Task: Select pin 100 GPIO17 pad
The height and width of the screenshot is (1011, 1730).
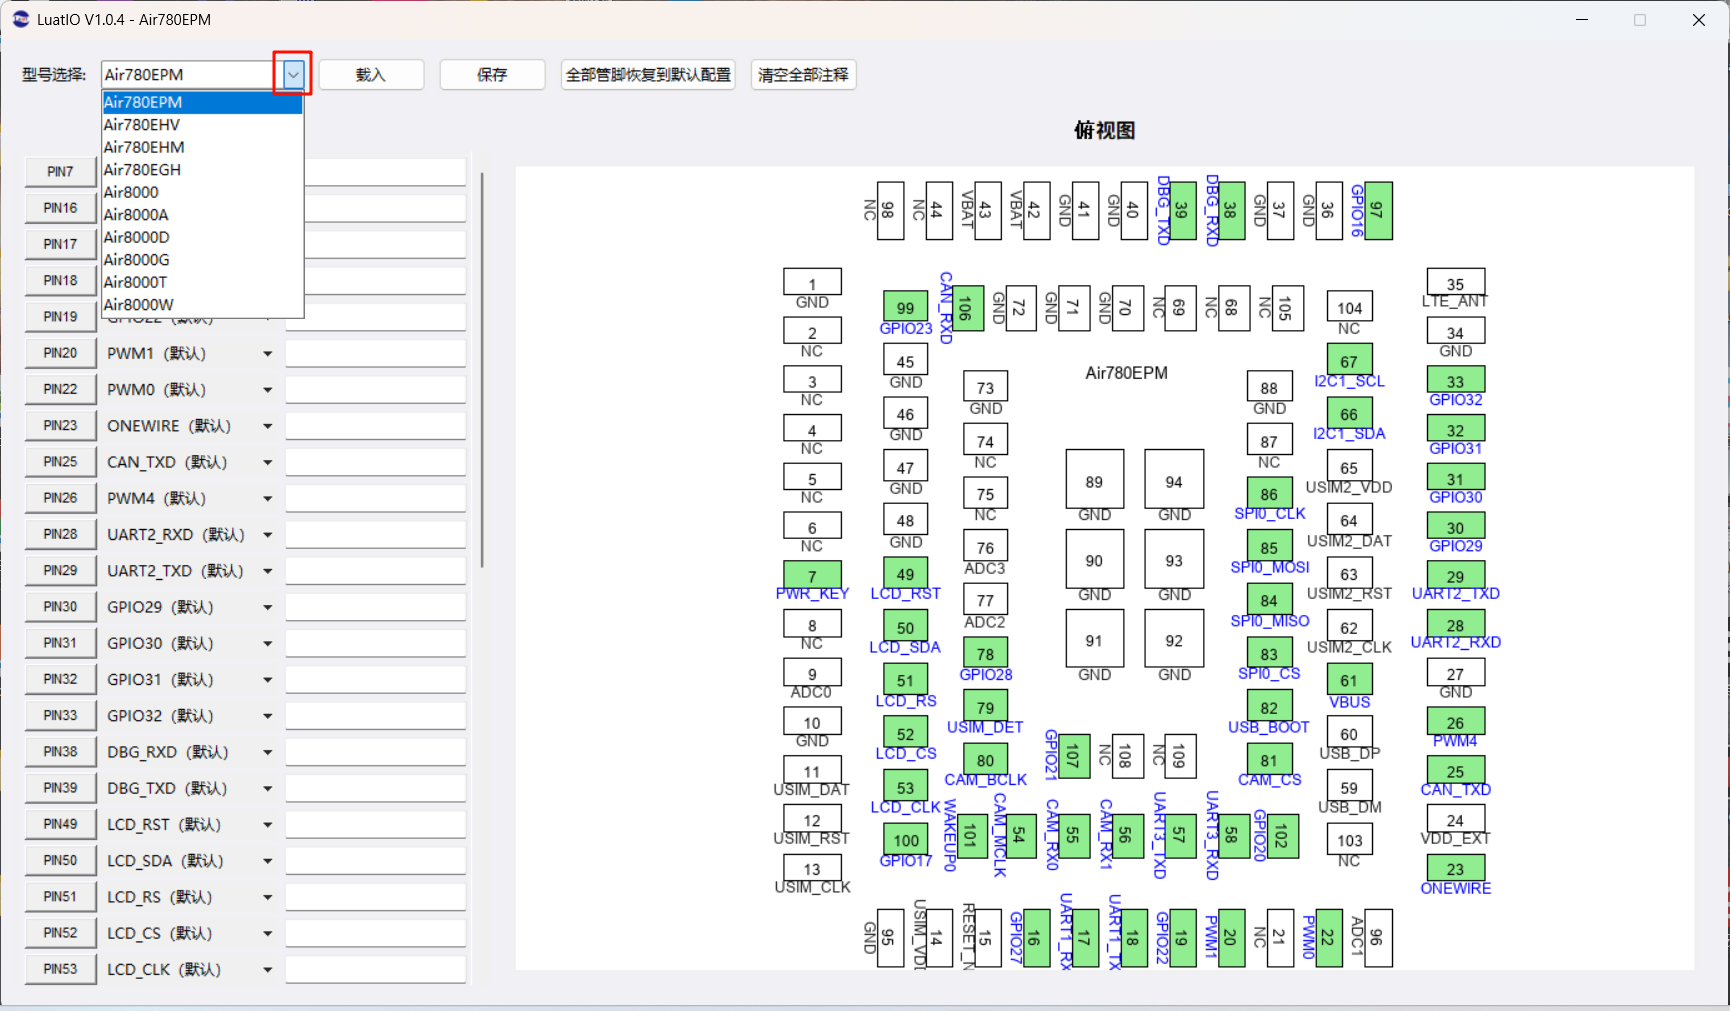Action: (906, 840)
